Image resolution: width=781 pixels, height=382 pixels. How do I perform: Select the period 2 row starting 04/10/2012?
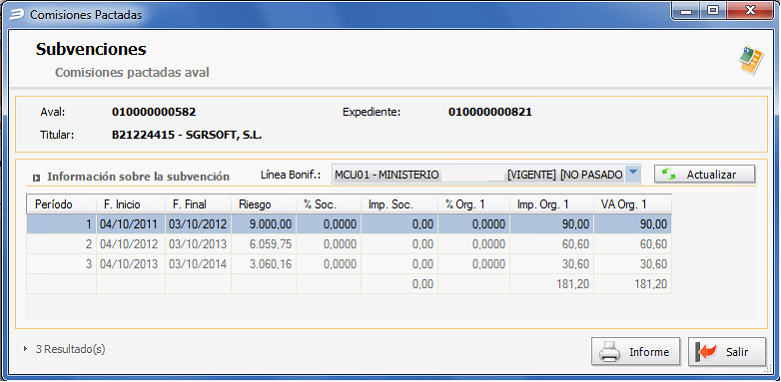click(348, 244)
